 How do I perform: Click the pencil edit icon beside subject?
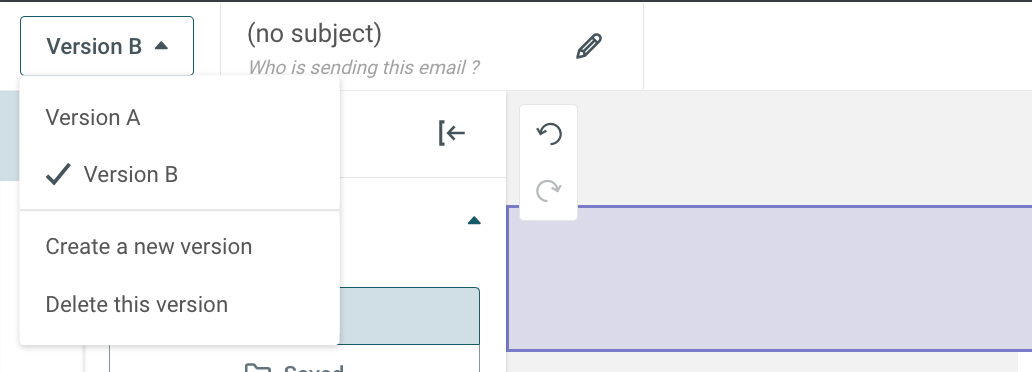tap(588, 47)
